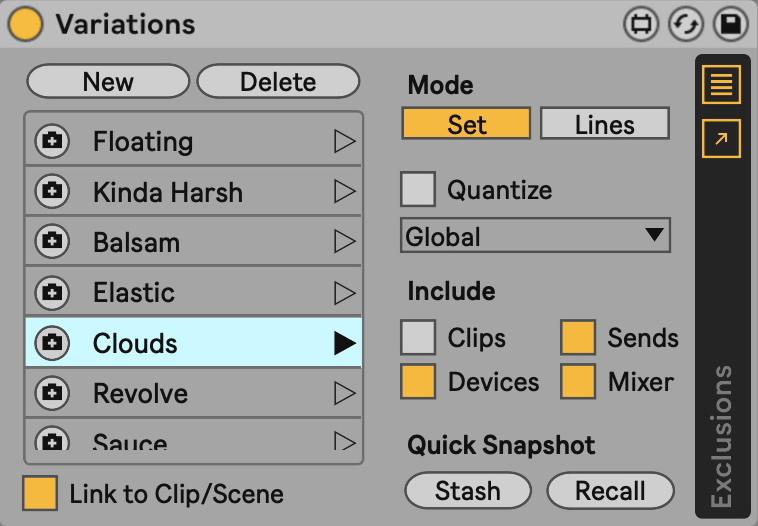758x526 pixels.
Task: Overwrite snapshot for Kinda Harsh via camera icon
Action: (52, 192)
